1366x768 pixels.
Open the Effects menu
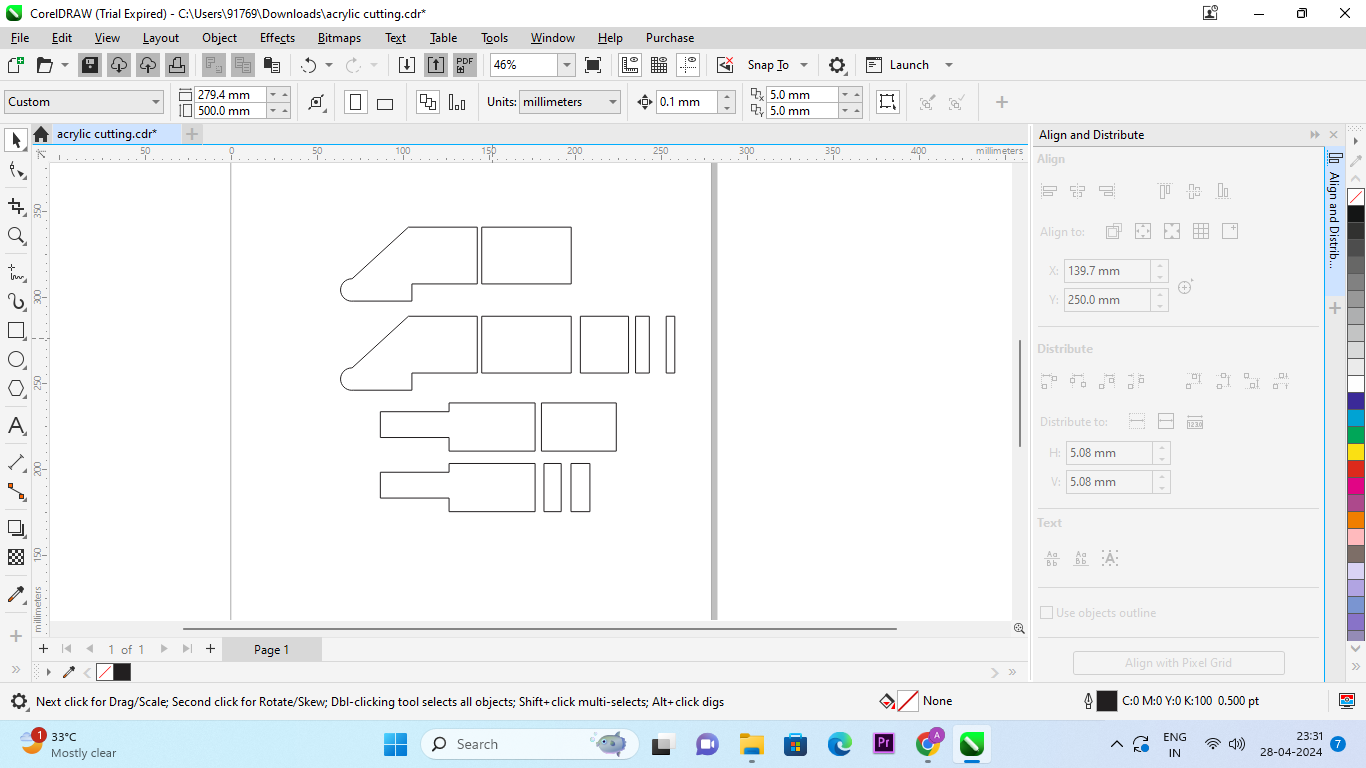(x=277, y=38)
